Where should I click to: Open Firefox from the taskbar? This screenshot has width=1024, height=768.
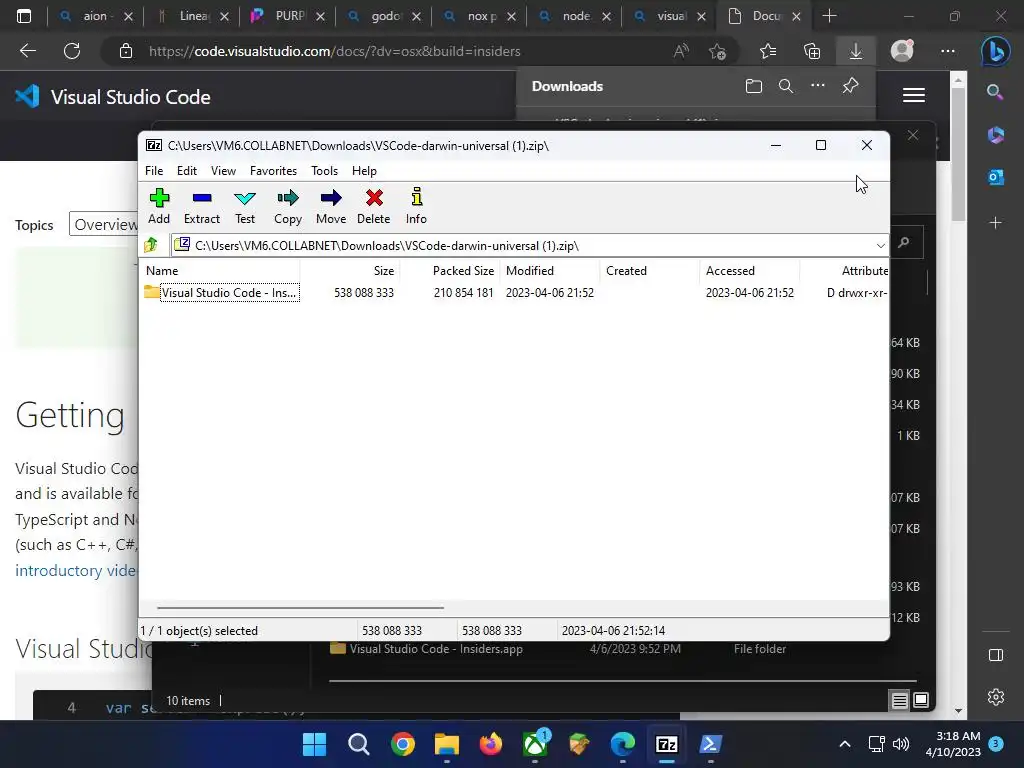click(x=491, y=744)
